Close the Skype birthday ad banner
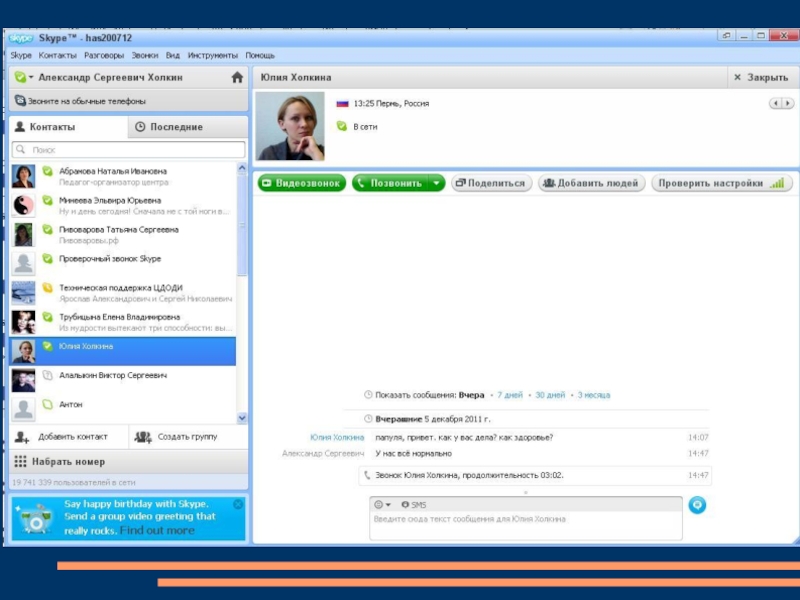The height and width of the screenshot is (600, 800). (238, 504)
